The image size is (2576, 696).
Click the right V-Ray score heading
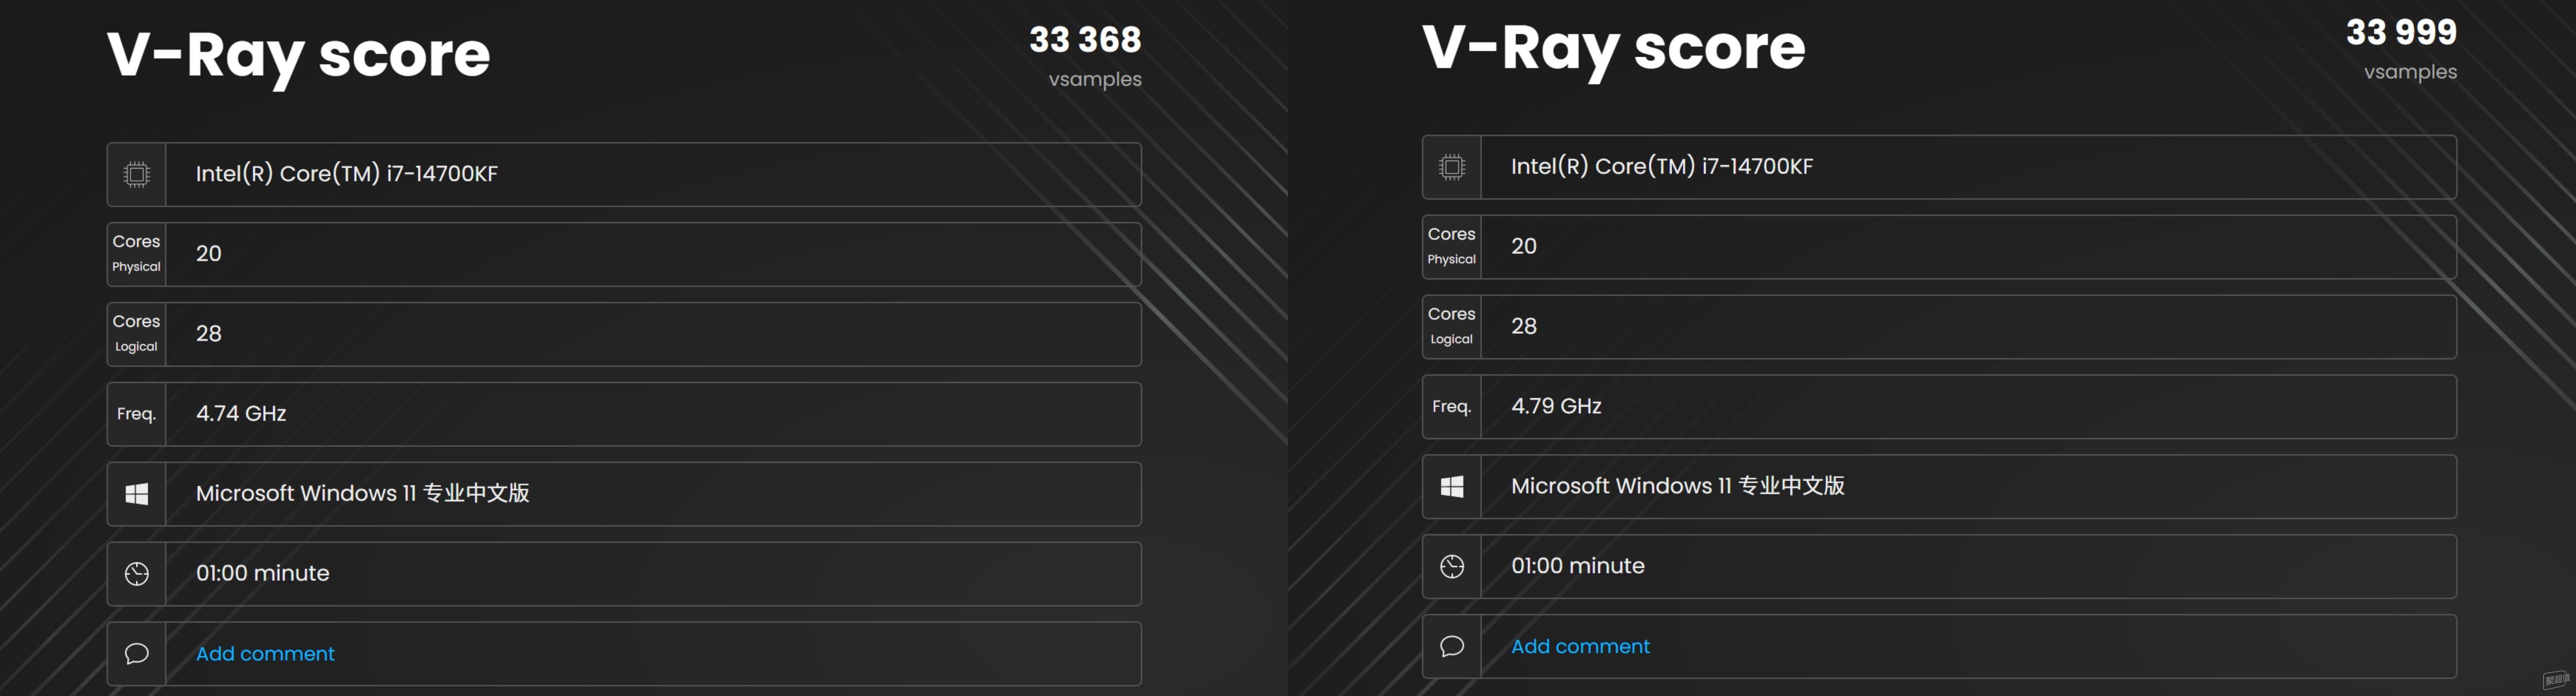point(1613,49)
